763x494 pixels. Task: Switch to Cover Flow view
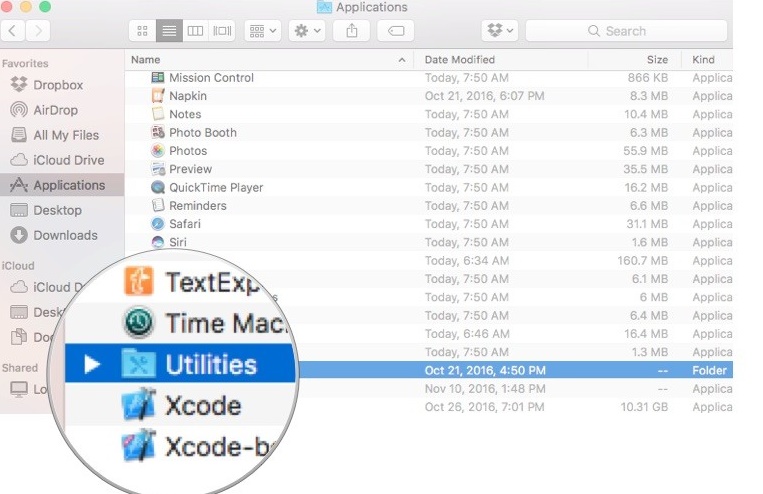coord(222,31)
